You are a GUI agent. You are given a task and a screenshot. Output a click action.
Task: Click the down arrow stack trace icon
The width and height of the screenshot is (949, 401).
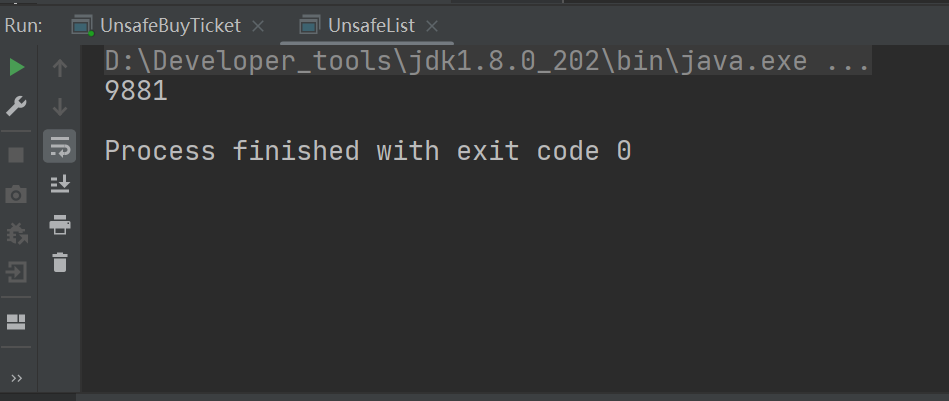[x=60, y=106]
